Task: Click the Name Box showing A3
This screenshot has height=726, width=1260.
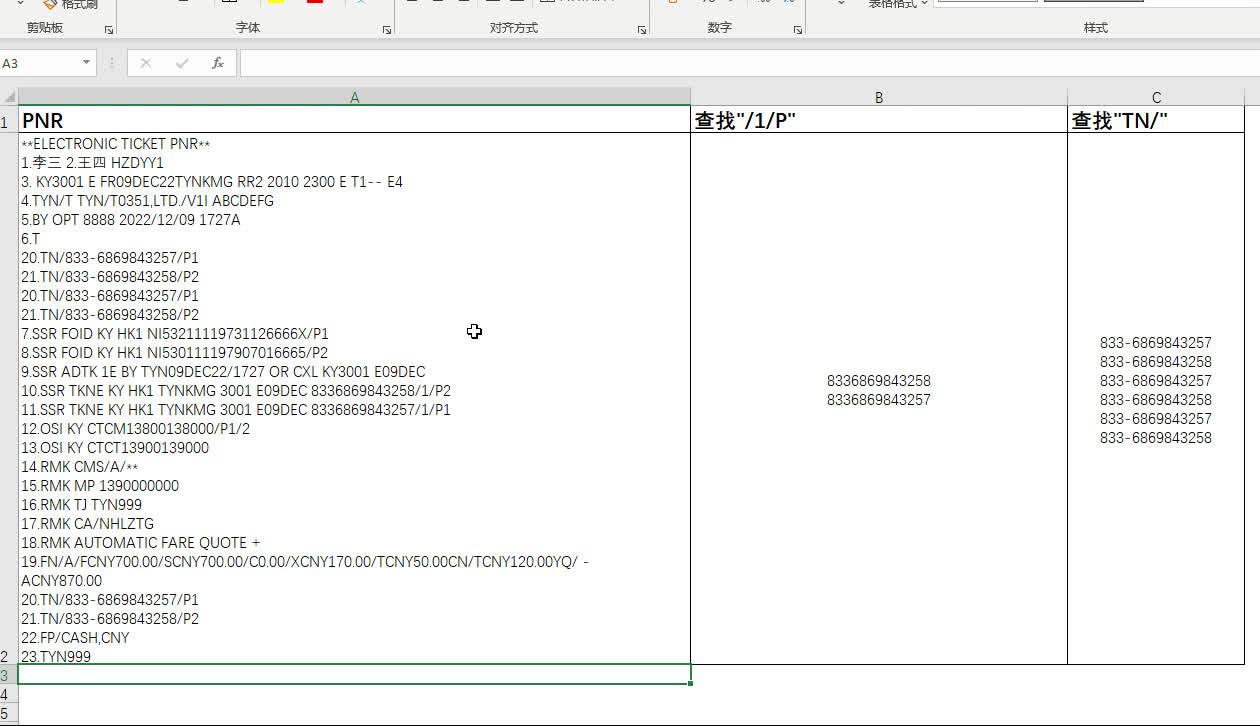Action: point(40,63)
